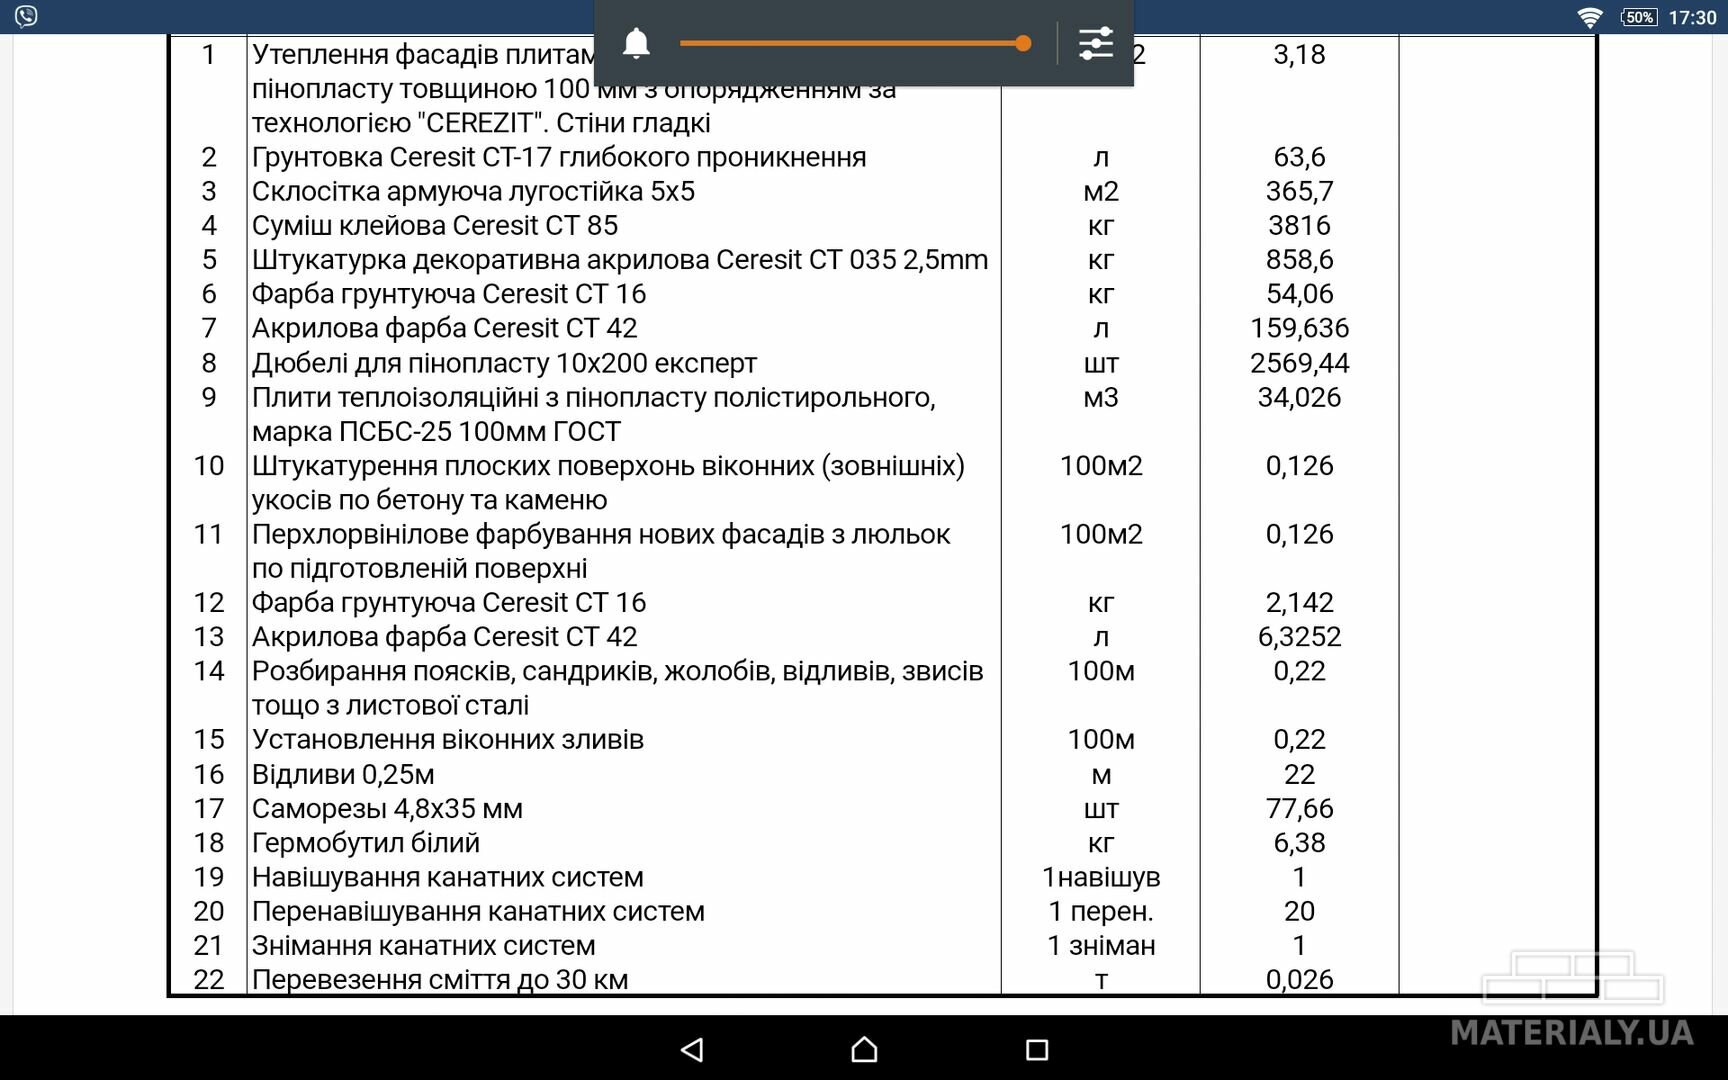1728x1080 pixels.
Task: Select 'Перенавішування канатних систем' text
Action: point(478,911)
